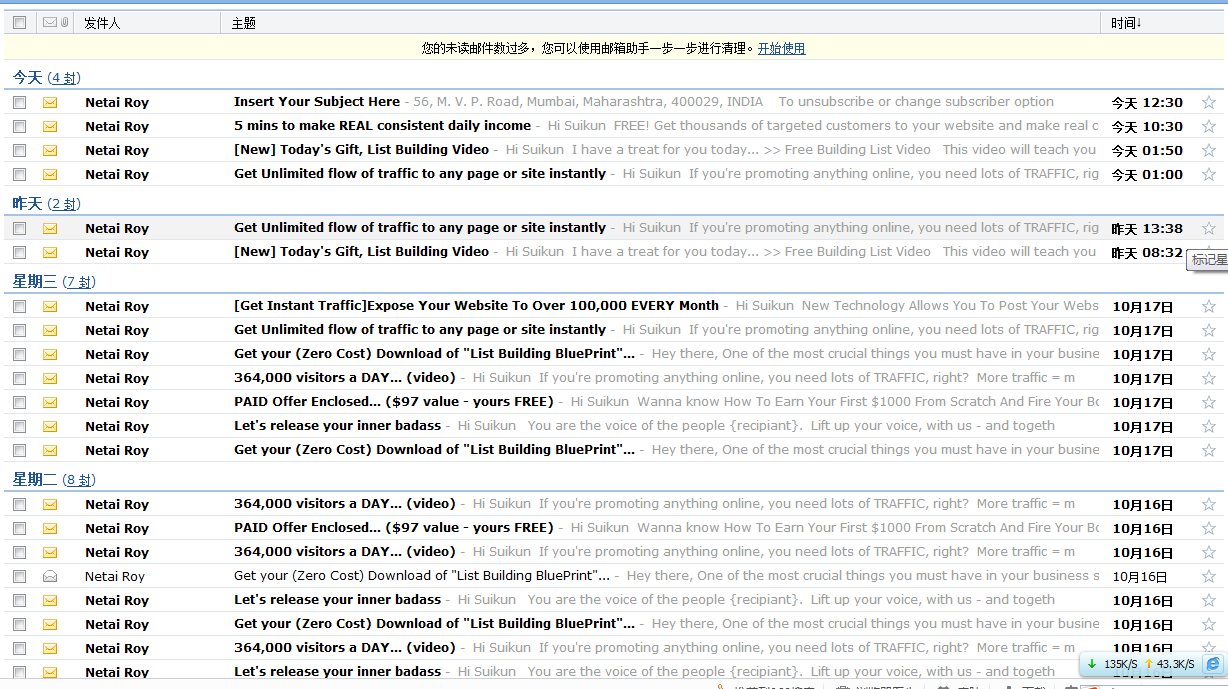The width and height of the screenshot is (1228, 689).
Task: Click the paperclip attachment icon in header
Action: 65,22
